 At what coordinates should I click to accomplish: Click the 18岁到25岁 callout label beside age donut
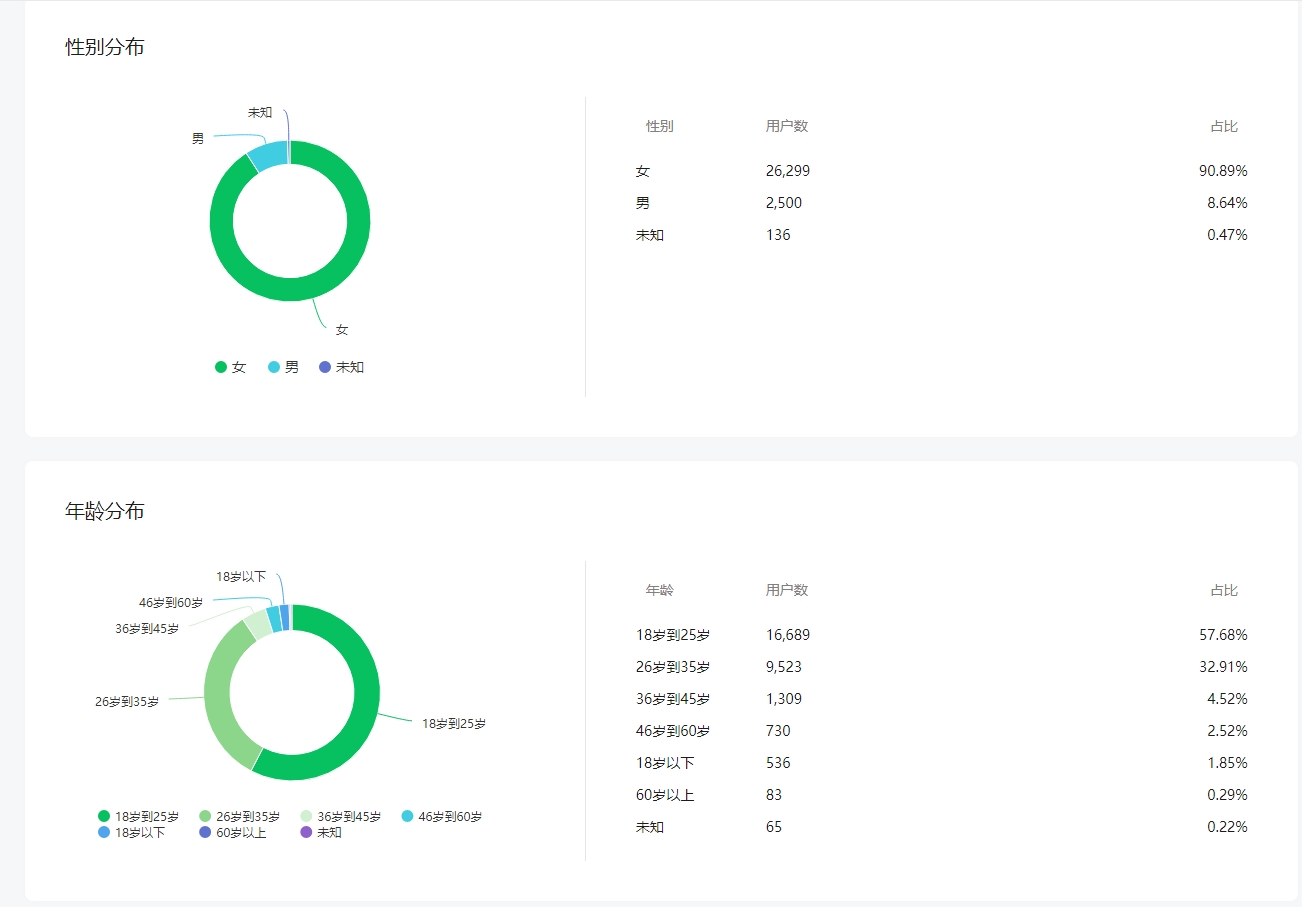point(454,723)
